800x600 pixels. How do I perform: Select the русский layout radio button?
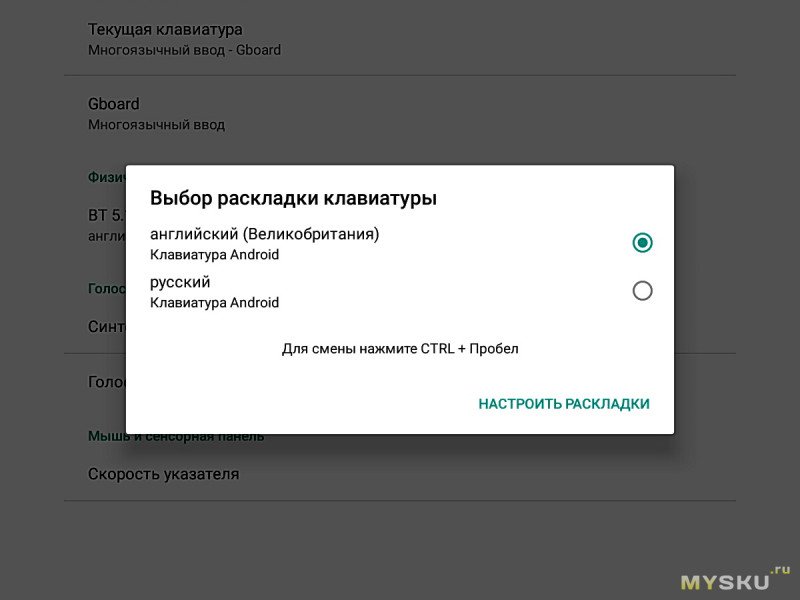(x=642, y=291)
